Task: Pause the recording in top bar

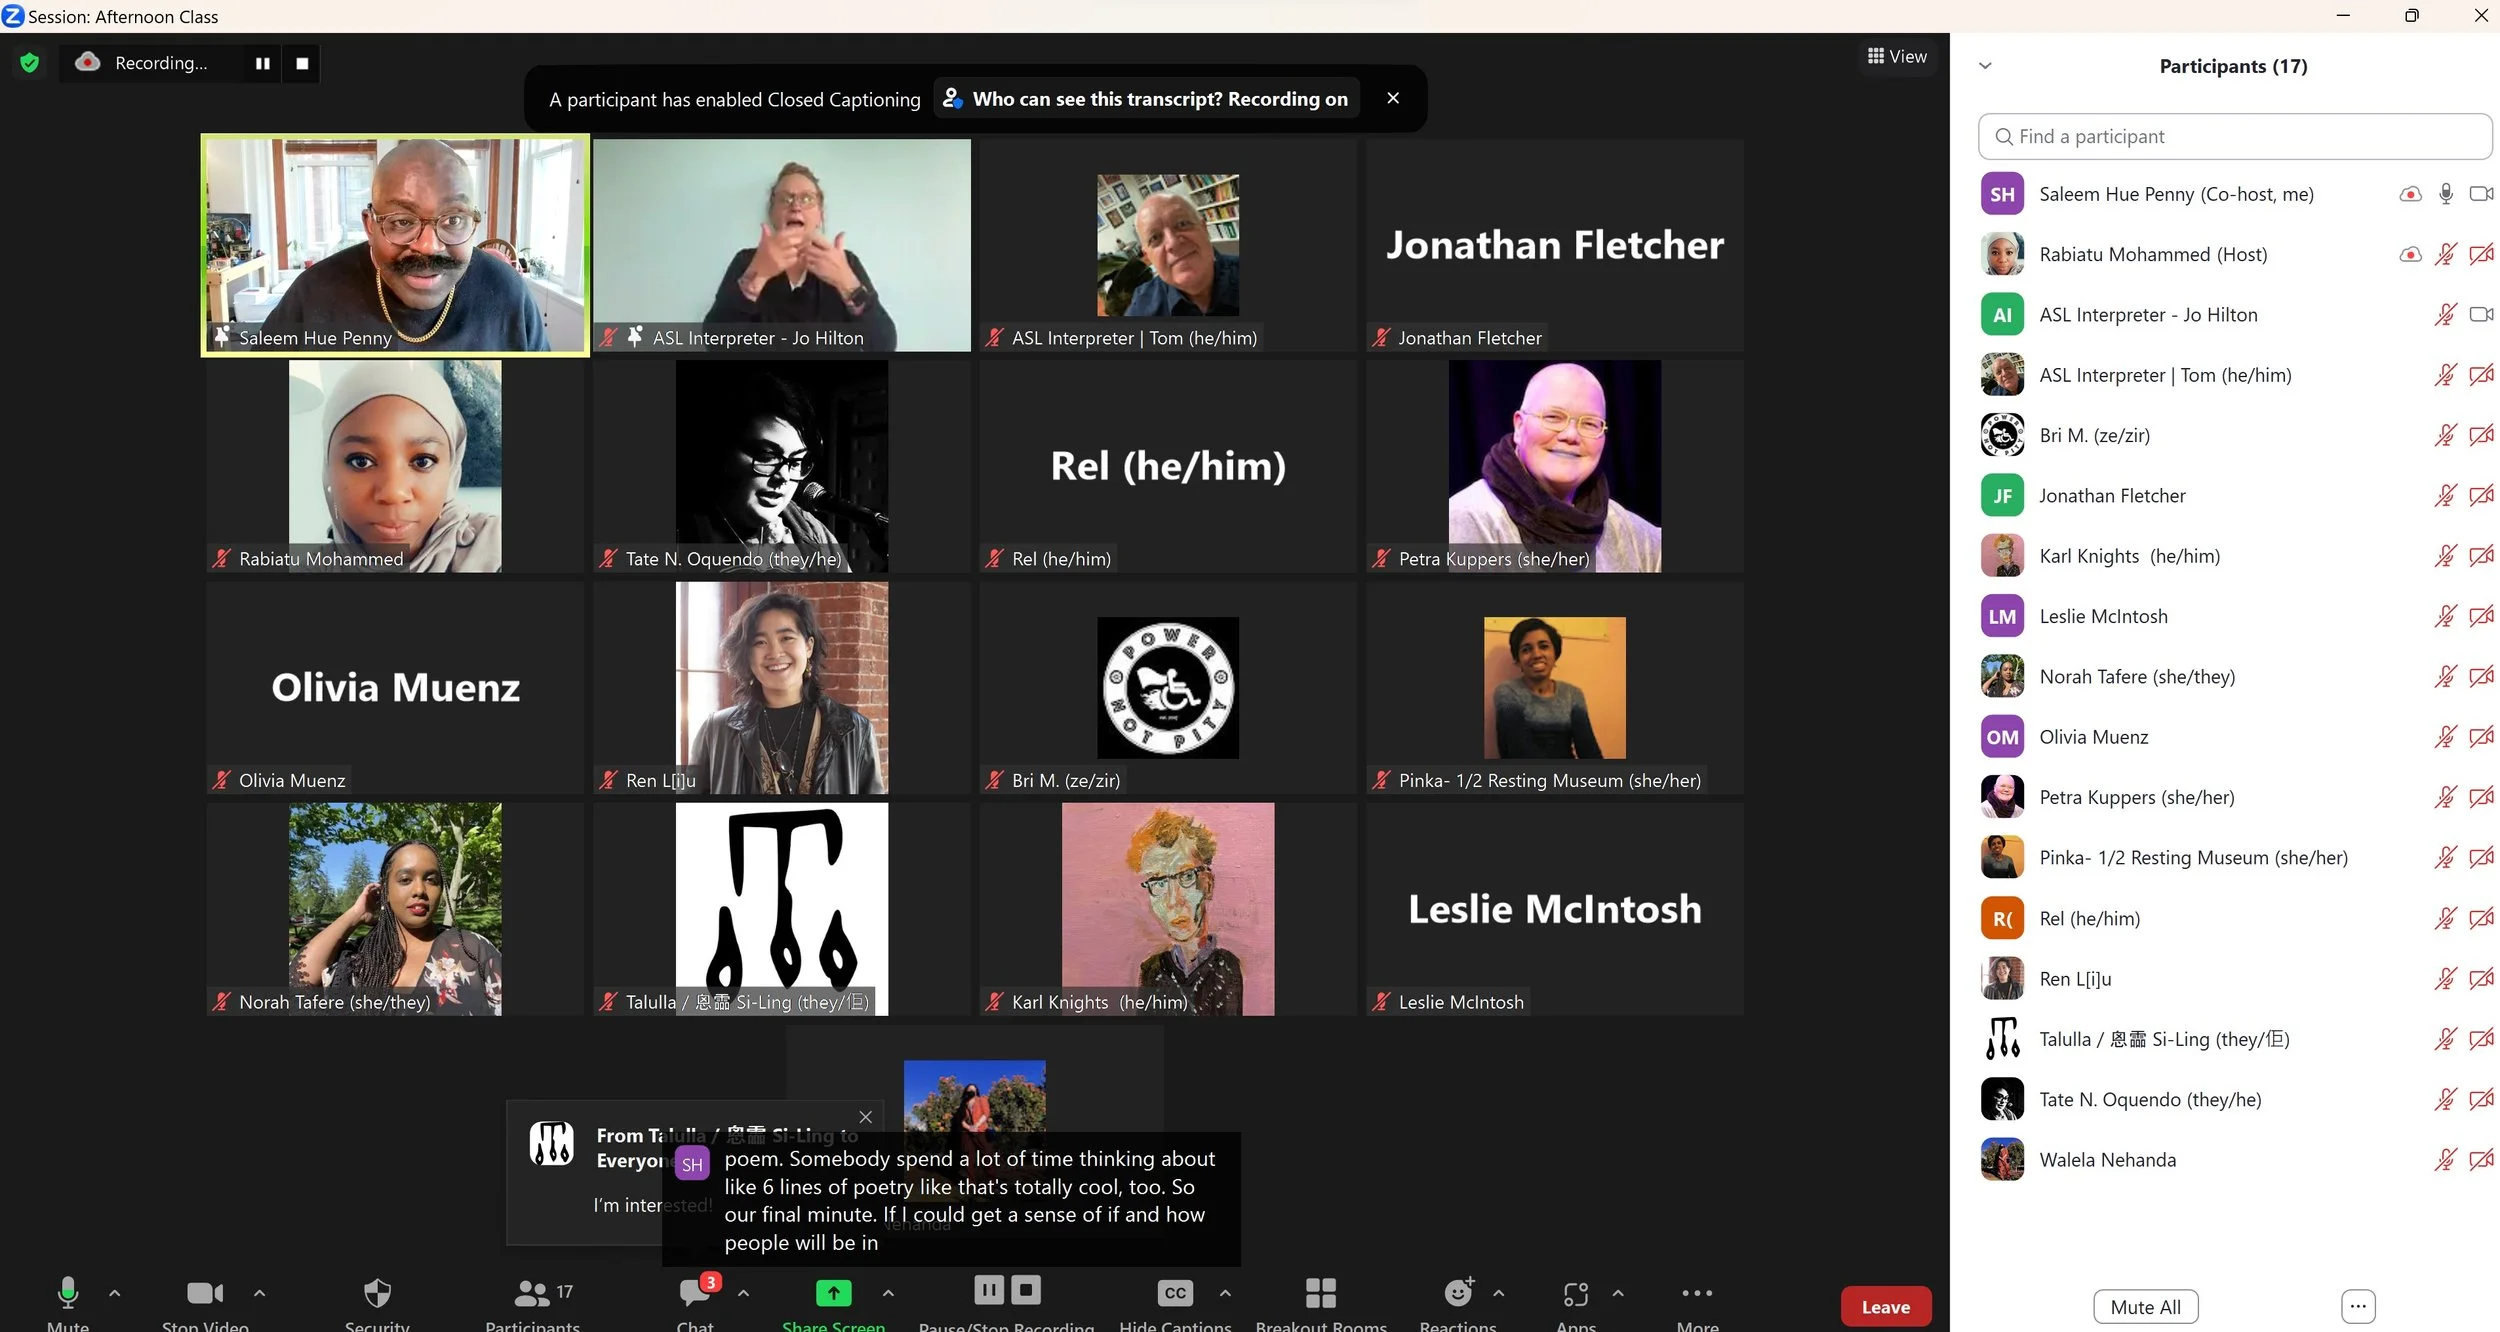Action: (x=262, y=63)
